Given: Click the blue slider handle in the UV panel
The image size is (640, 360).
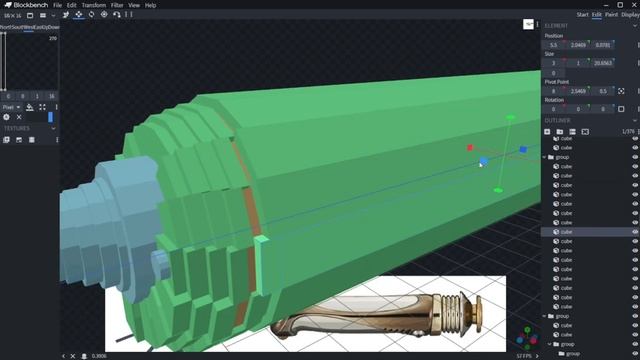Looking at the screenshot, I should coord(51,117).
